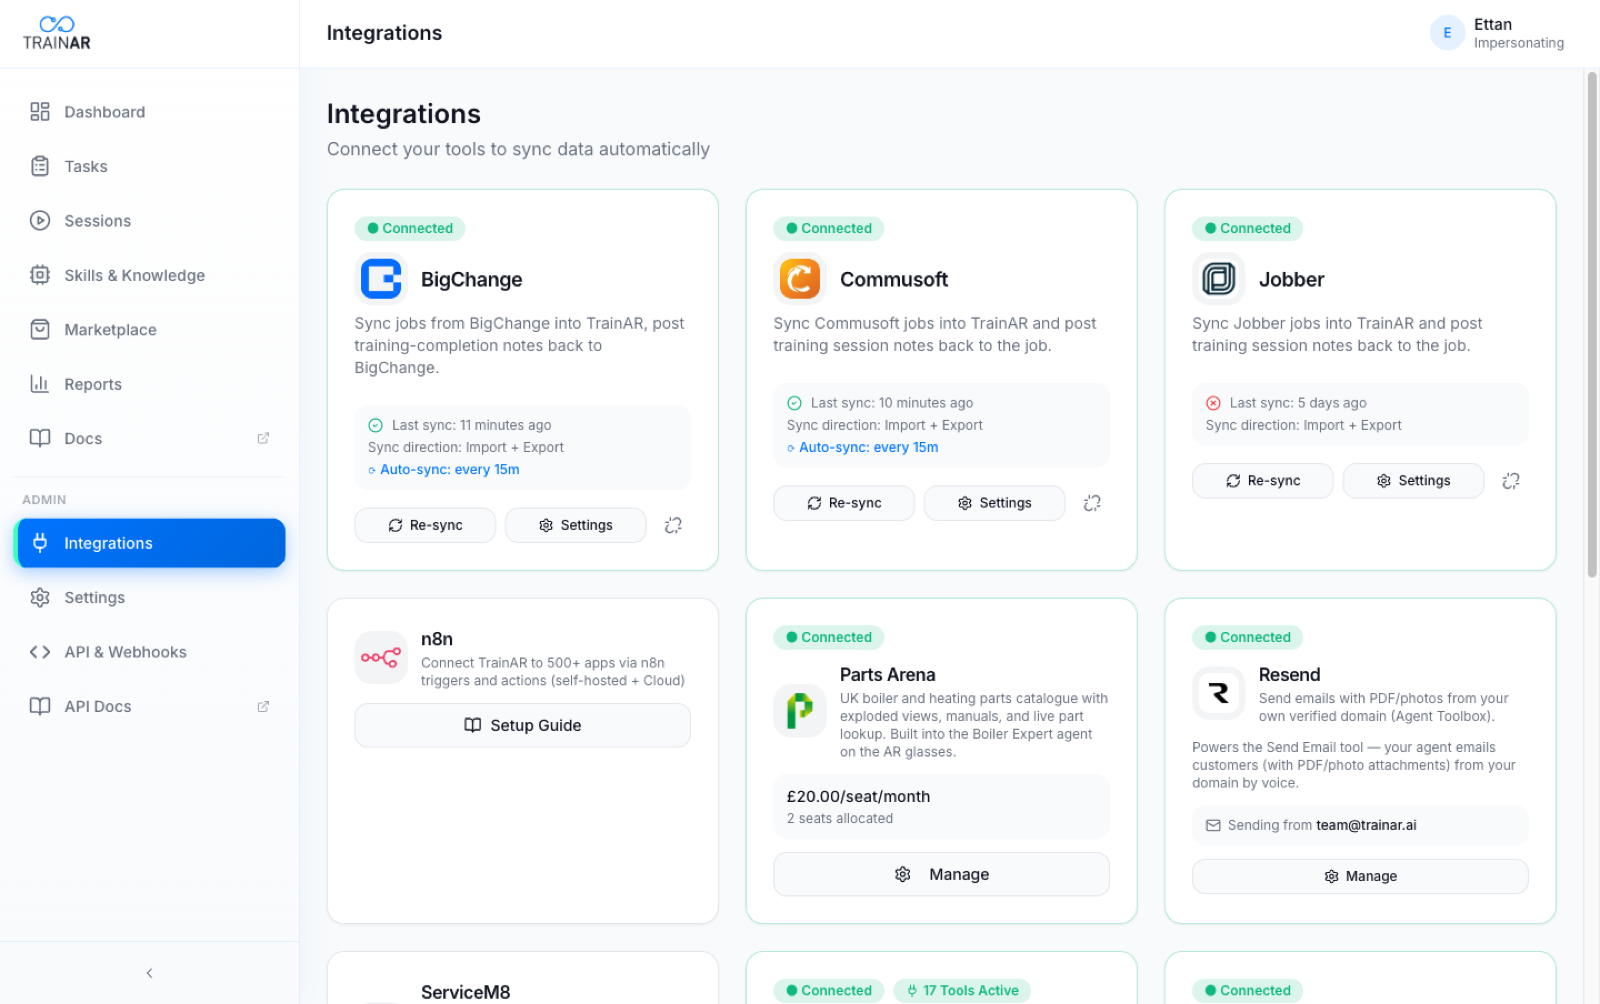1600x1004 pixels.
Task: Click Dashboard grid icon
Action: [40, 112]
